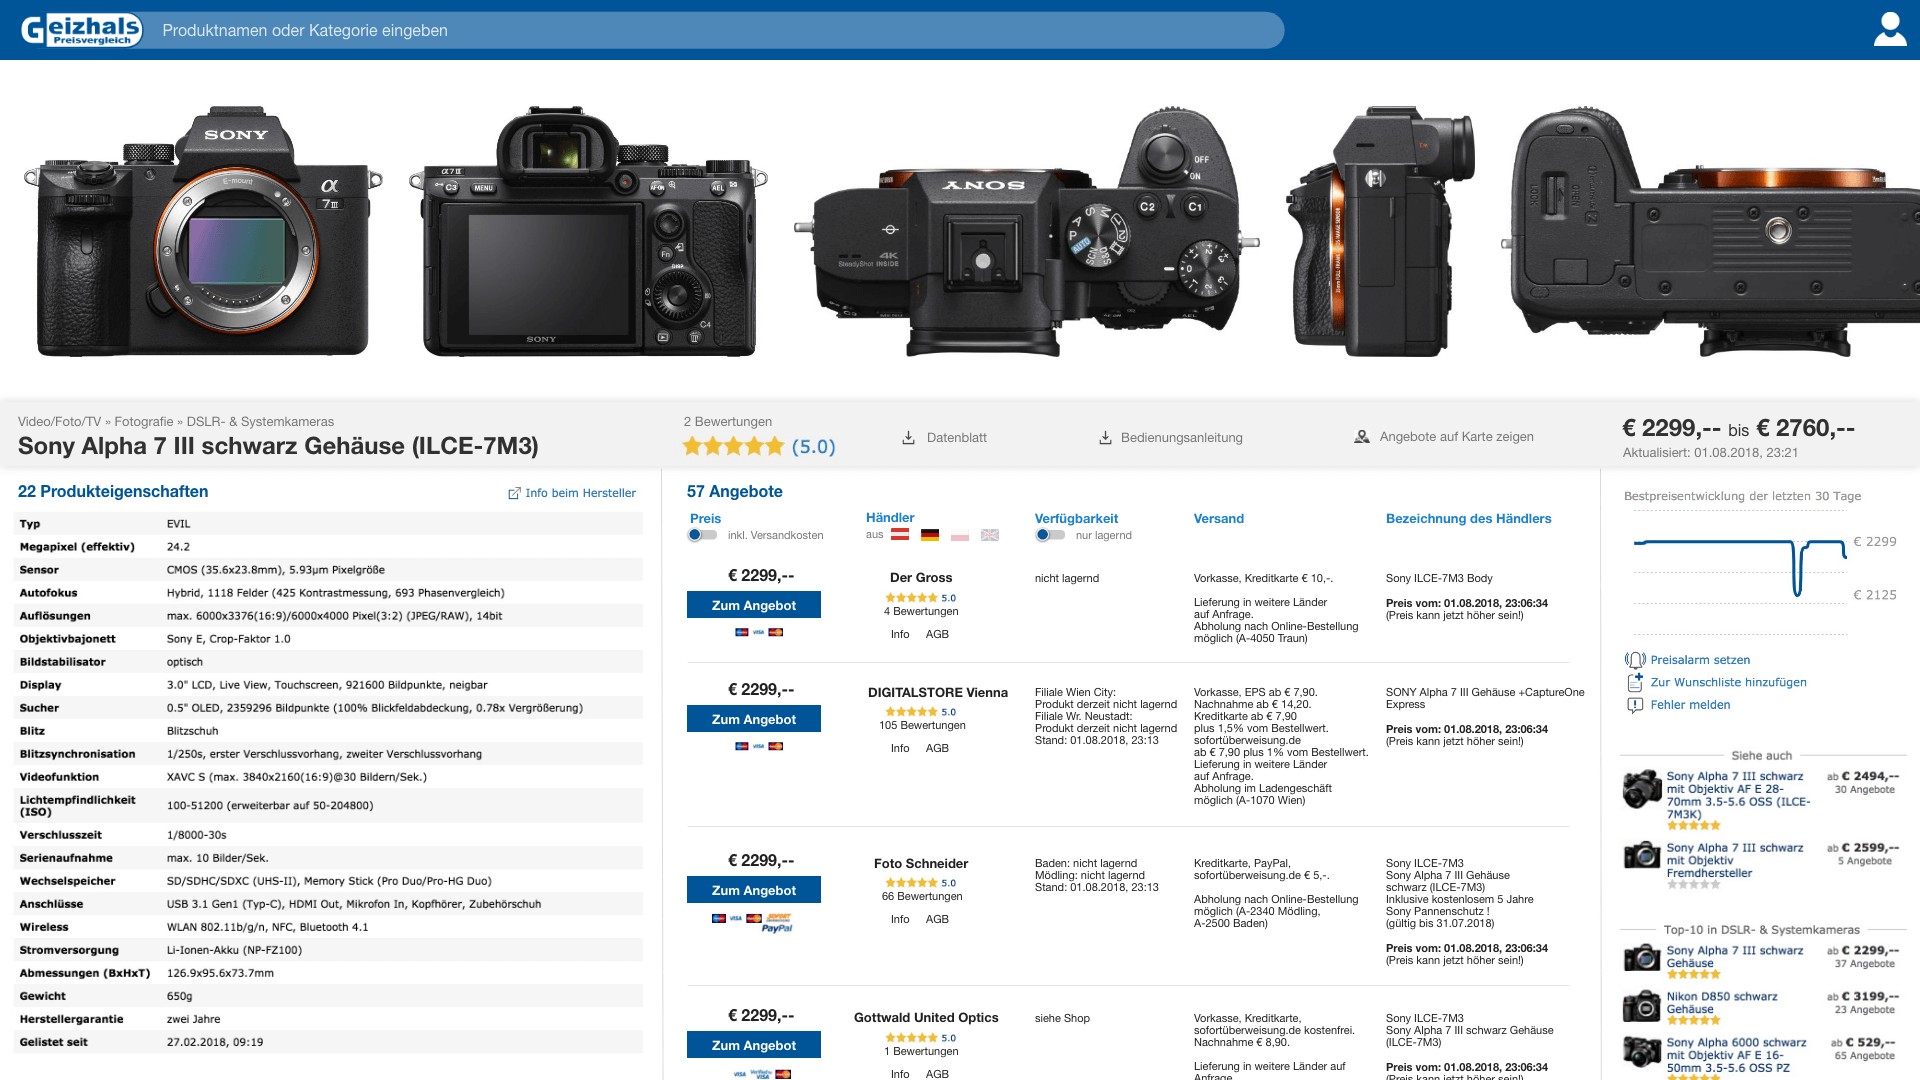Filter dealers by UK flag

click(x=990, y=535)
